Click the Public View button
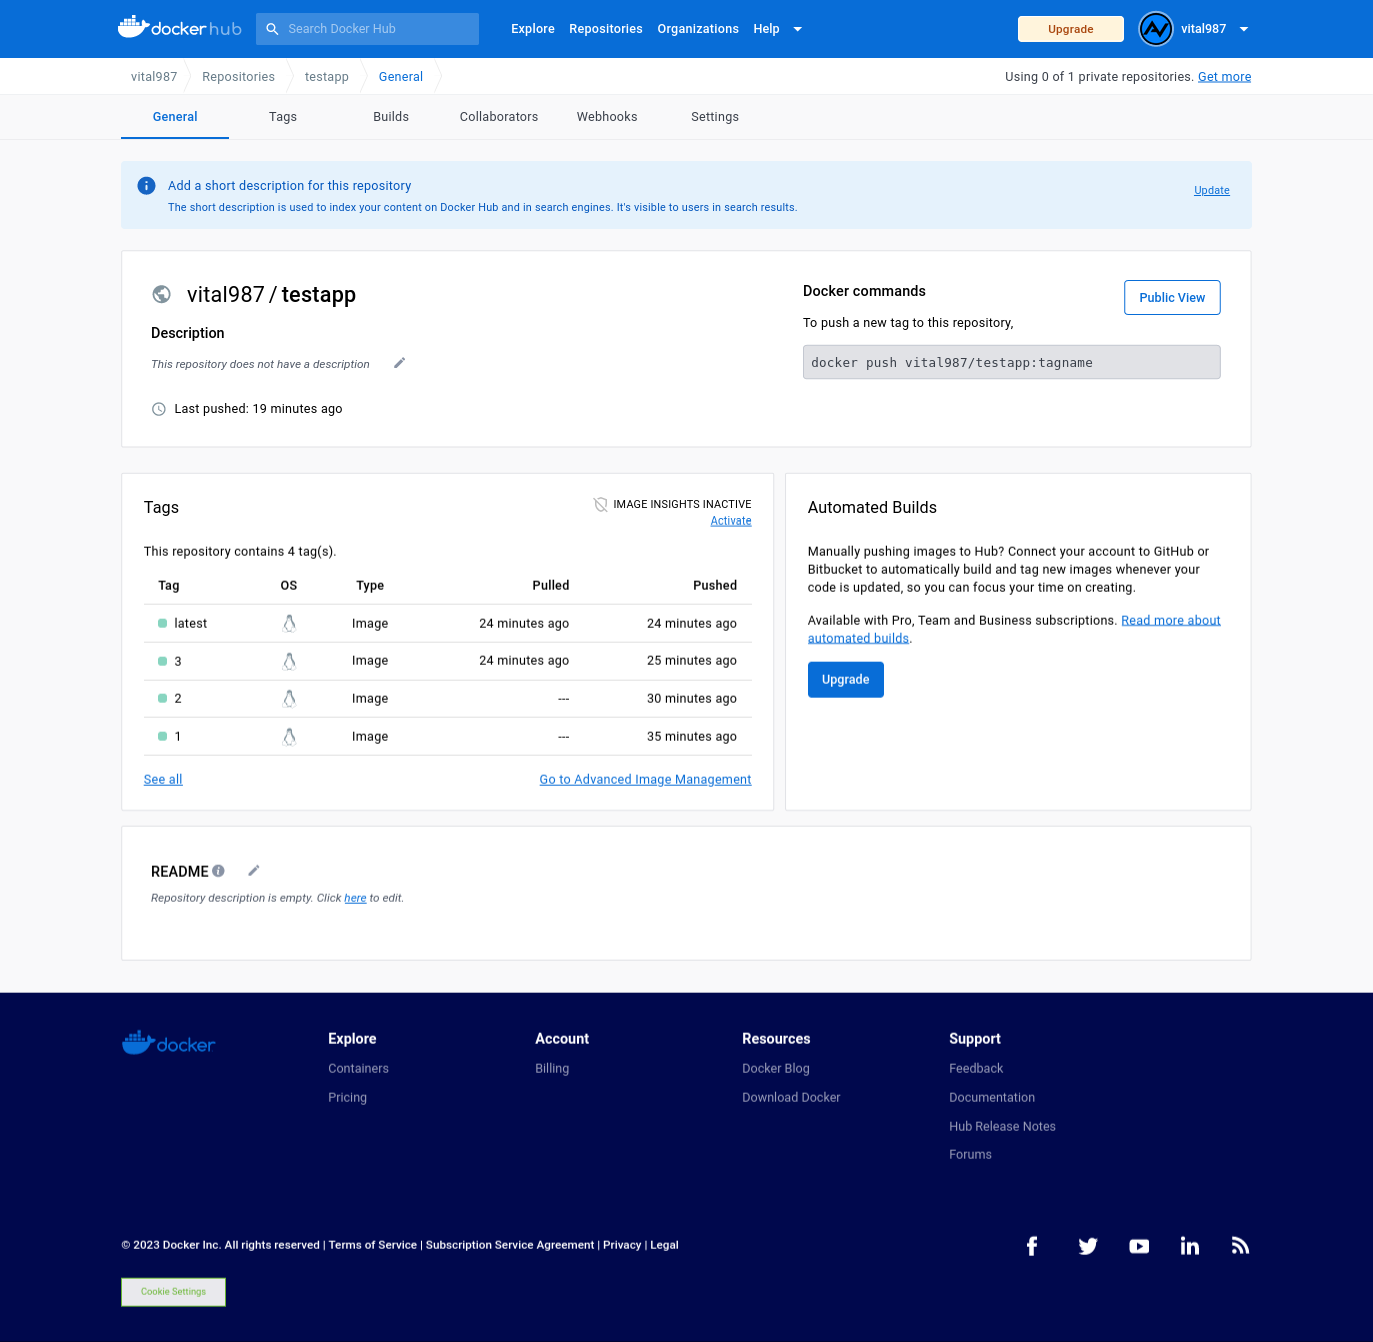This screenshot has width=1373, height=1342. [1172, 298]
